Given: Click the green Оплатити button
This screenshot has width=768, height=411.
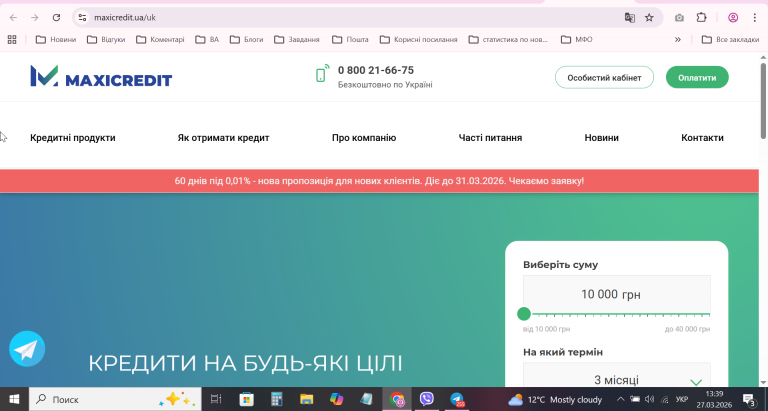Looking at the screenshot, I should tap(697, 77).
